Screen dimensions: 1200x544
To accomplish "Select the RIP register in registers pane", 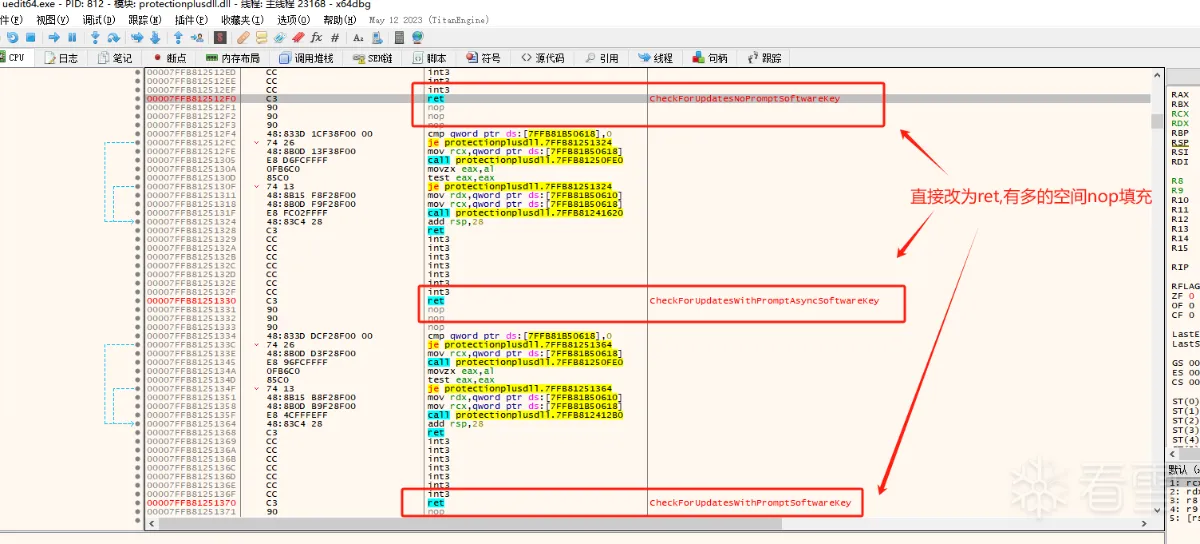I will [x=1180, y=267].
